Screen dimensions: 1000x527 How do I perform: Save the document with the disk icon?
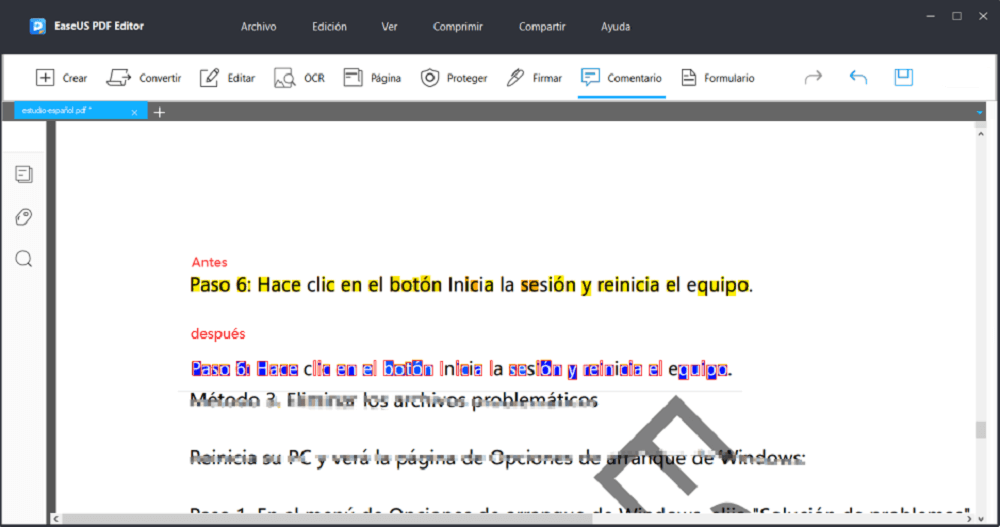pos(904,77)
